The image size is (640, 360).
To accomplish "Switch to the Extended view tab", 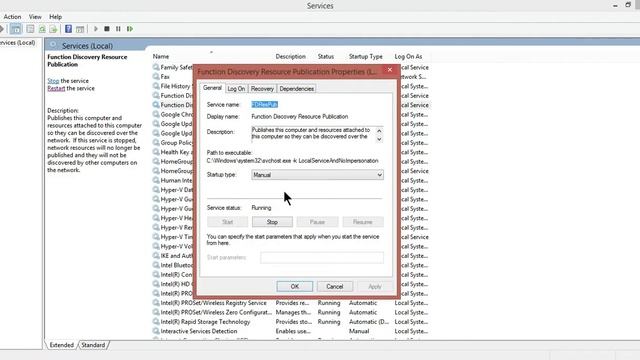I will click(x=61, y=345).
